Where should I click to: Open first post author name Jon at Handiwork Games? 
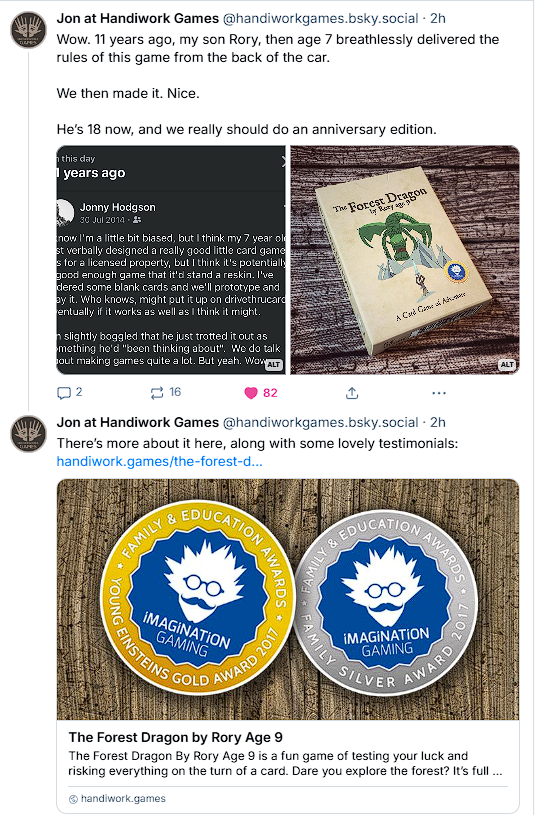[x=138, y=19]
